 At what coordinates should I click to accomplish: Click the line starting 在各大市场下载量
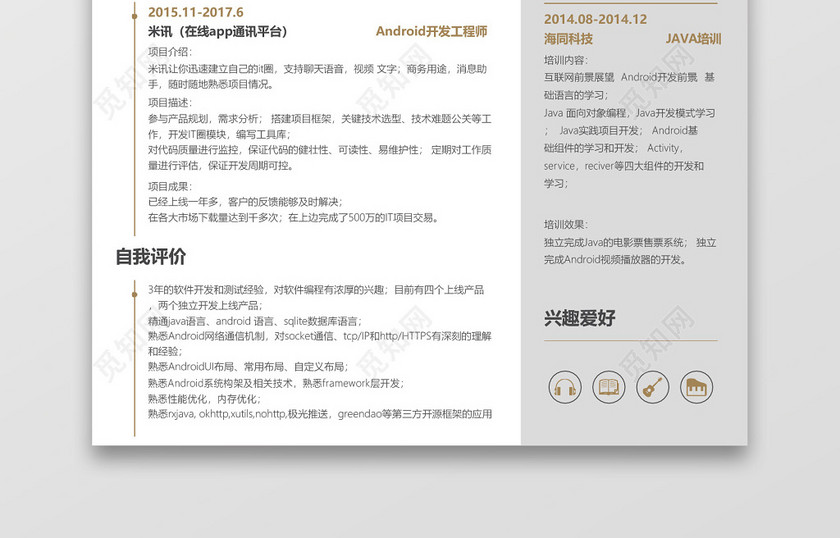294,218
